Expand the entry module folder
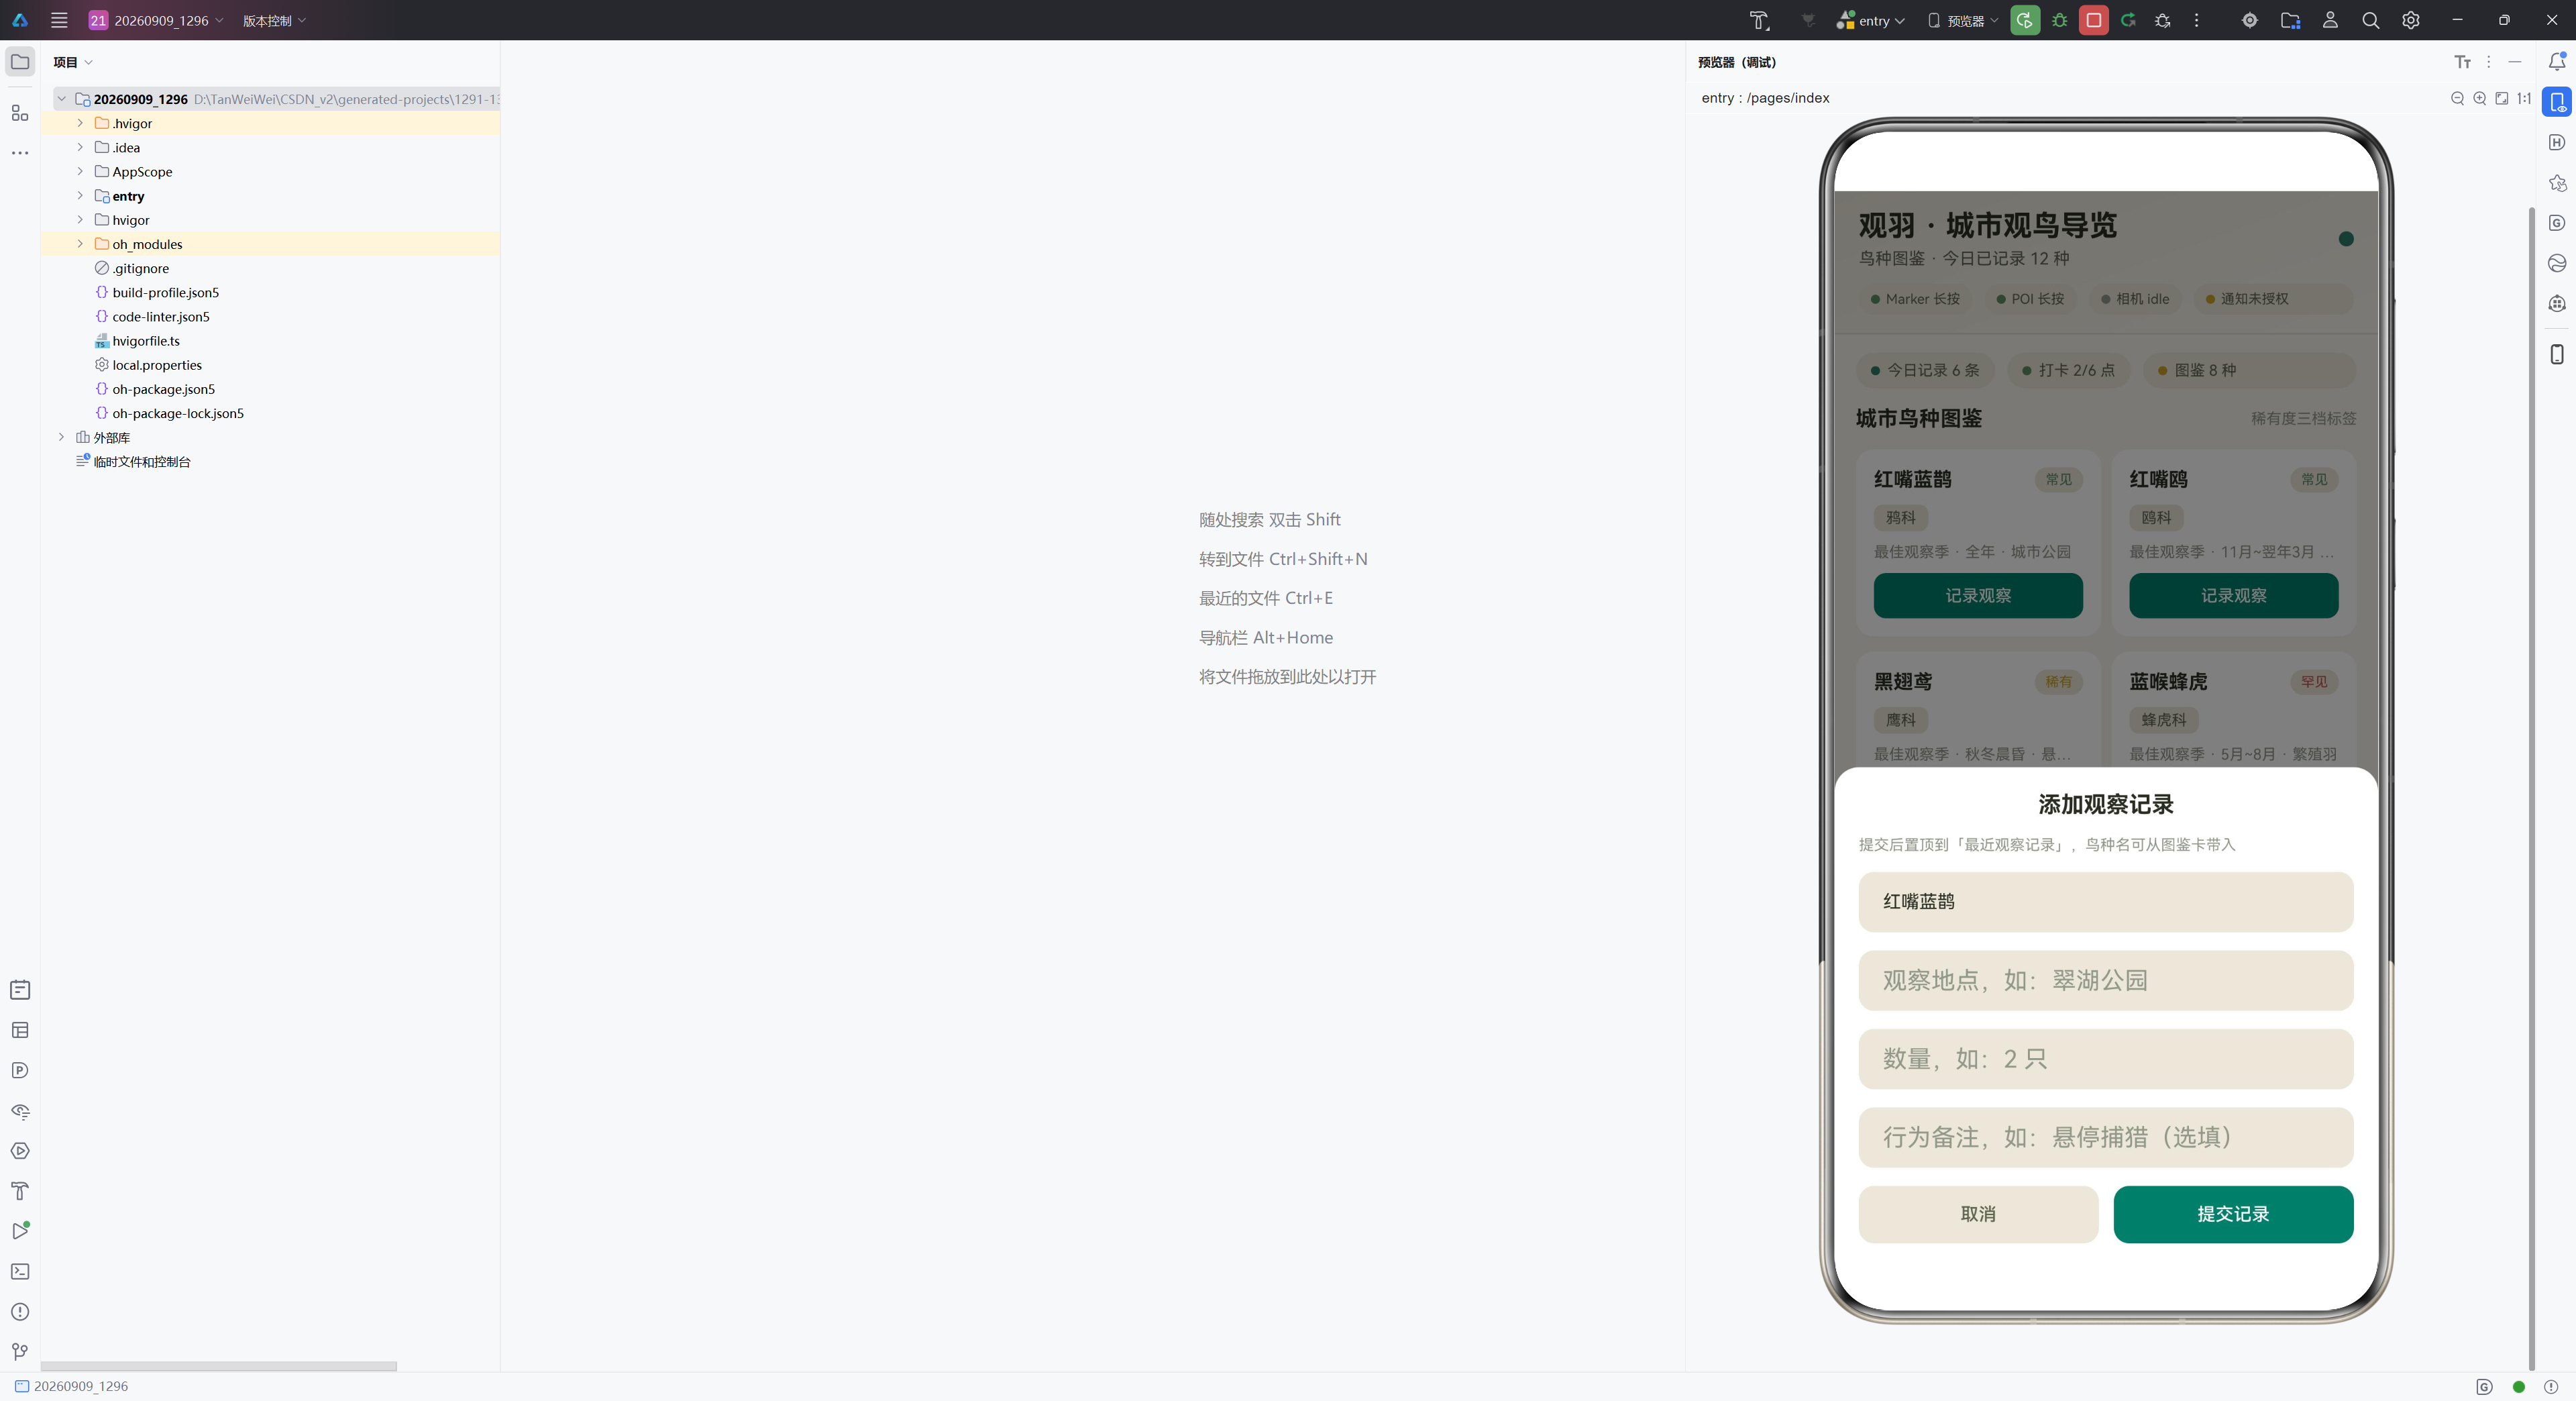The height and width of the screenshot is (1401, 2576). (x=80, y=196)
